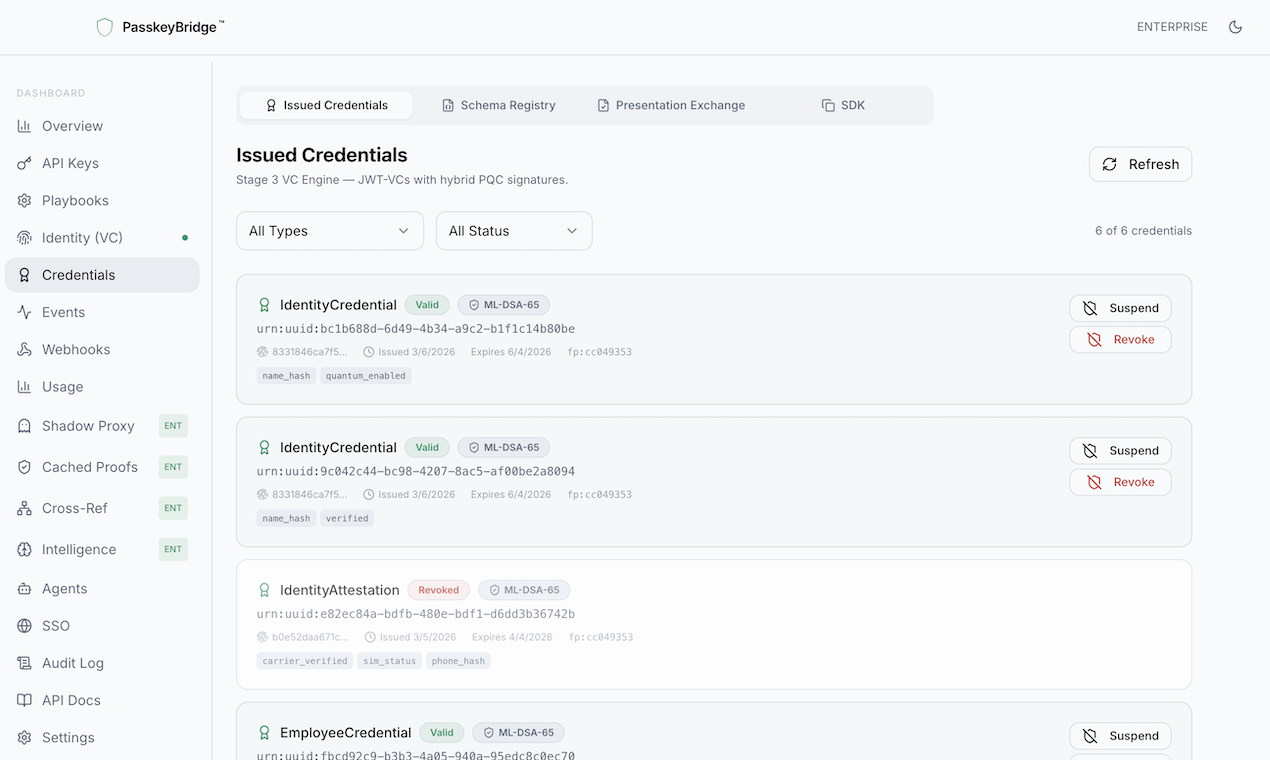Revoke the second IdentityCredential
1270x760 pixels.
1120,481
